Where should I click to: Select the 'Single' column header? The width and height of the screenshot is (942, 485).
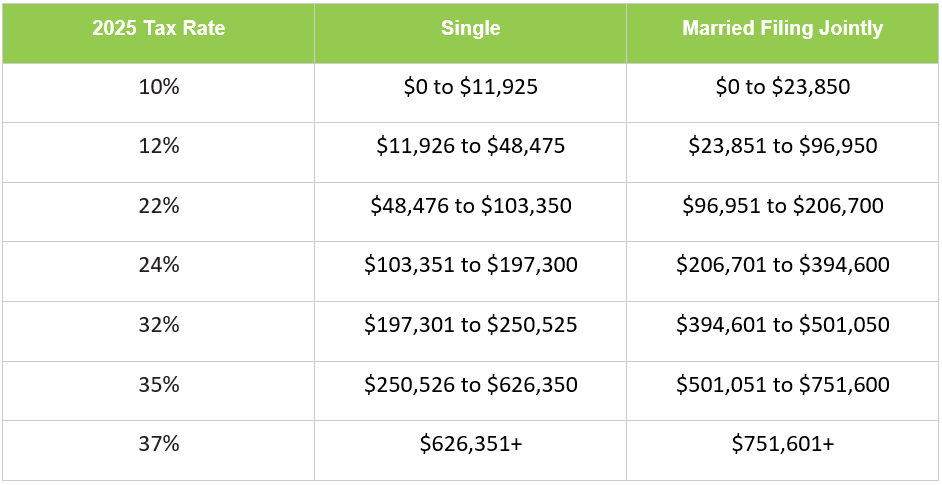[x=470, y=33]
